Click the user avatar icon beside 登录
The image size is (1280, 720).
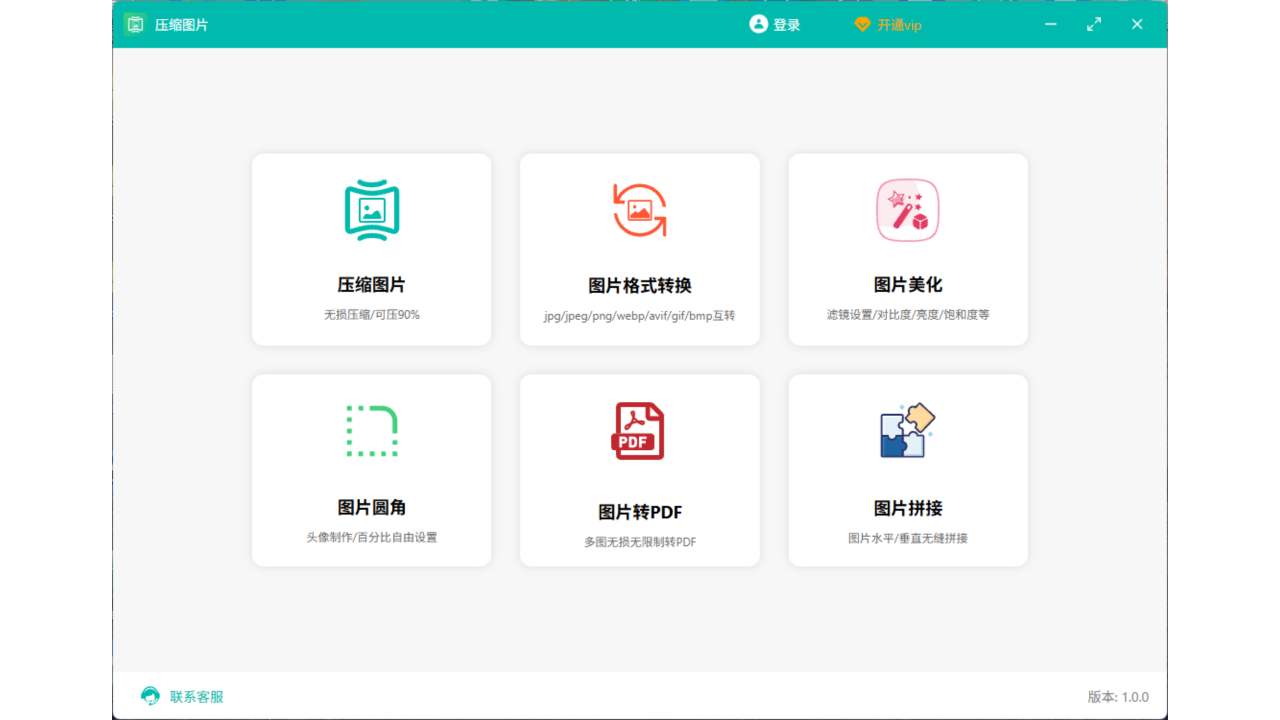point(757,24)
